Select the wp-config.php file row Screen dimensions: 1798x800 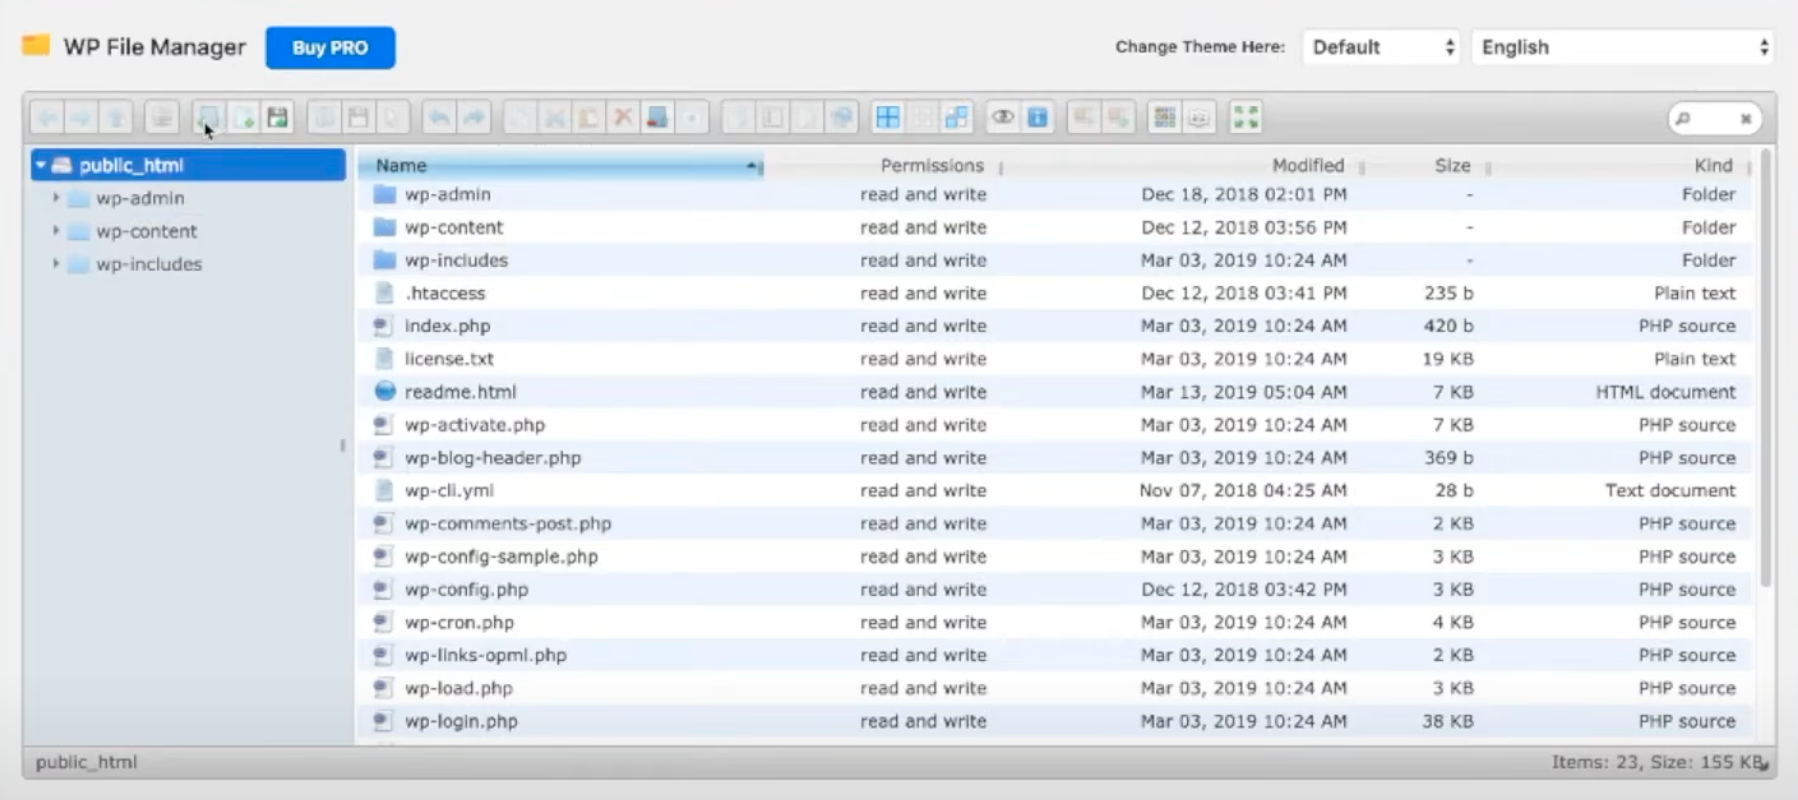(467, 589)
